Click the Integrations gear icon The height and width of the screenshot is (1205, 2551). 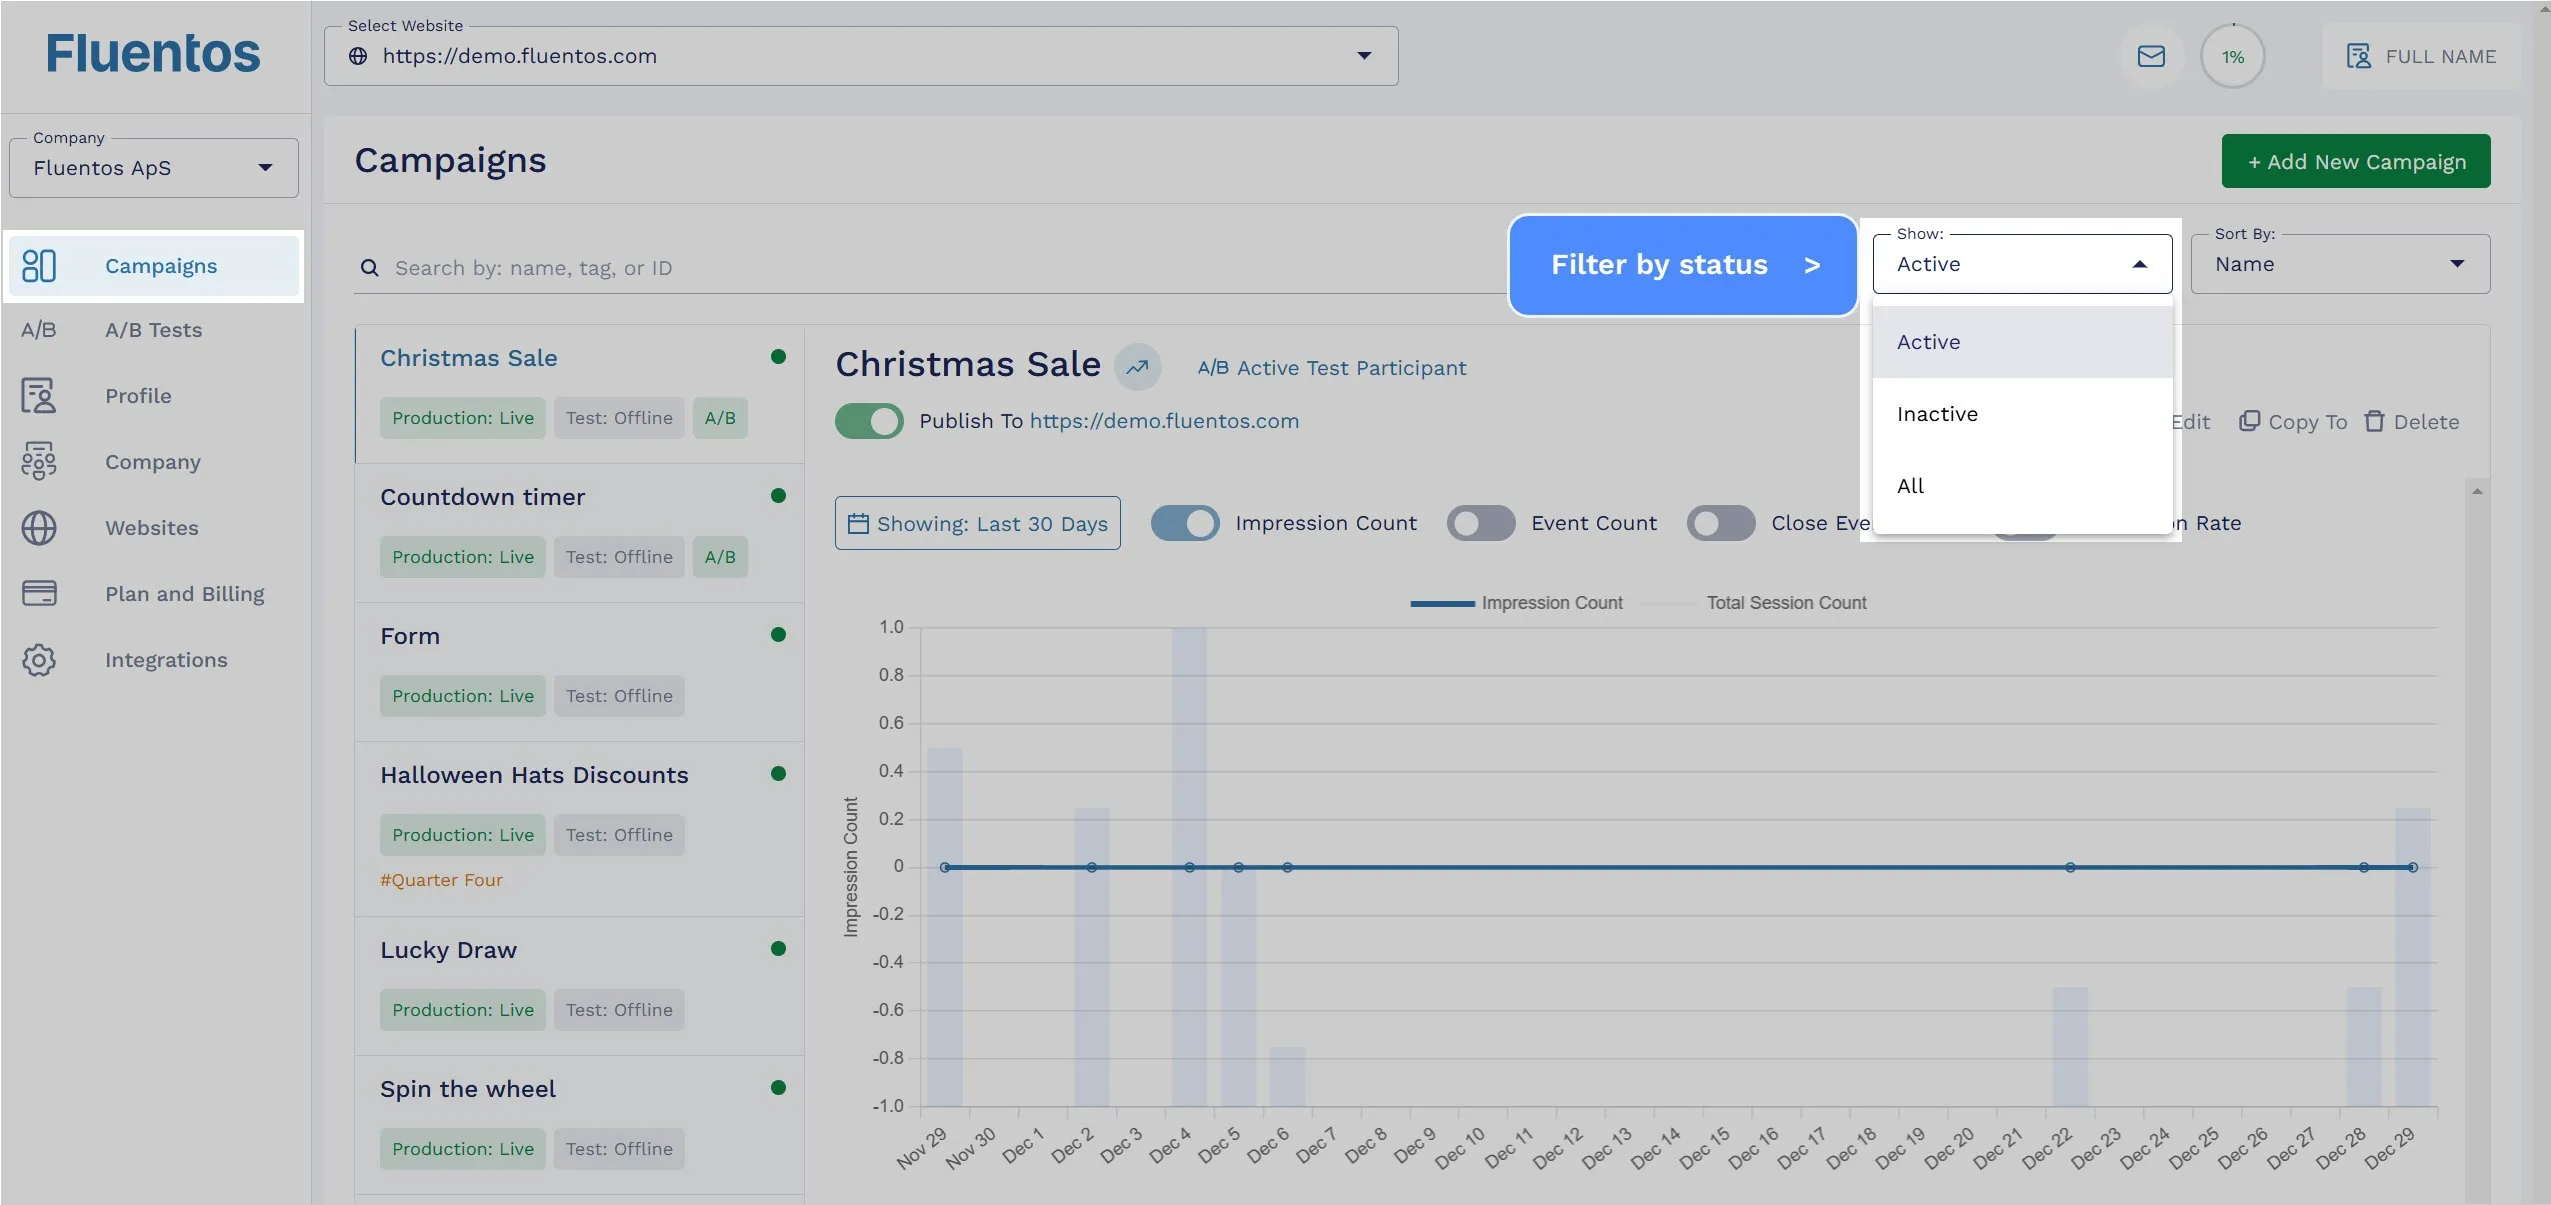[39, 660]
